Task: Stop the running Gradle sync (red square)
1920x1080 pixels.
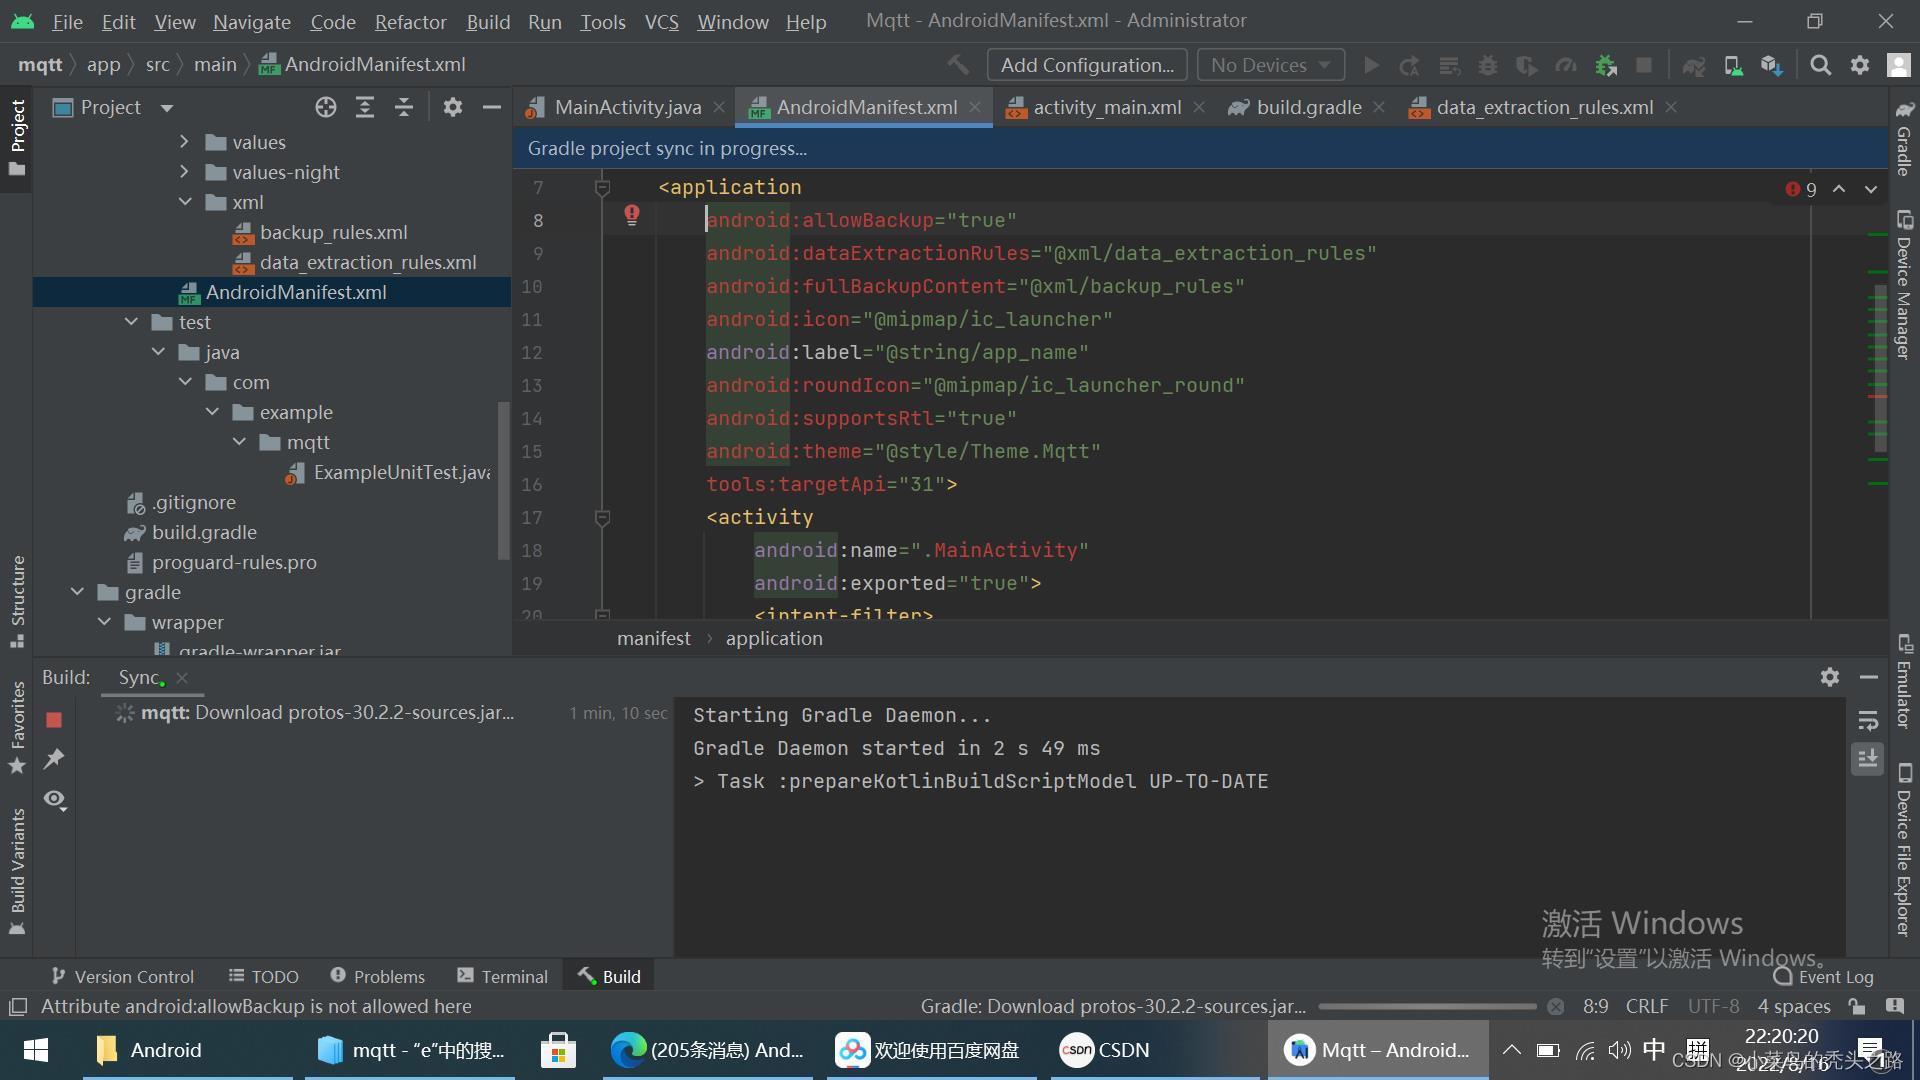Action: tap(54, 720)
